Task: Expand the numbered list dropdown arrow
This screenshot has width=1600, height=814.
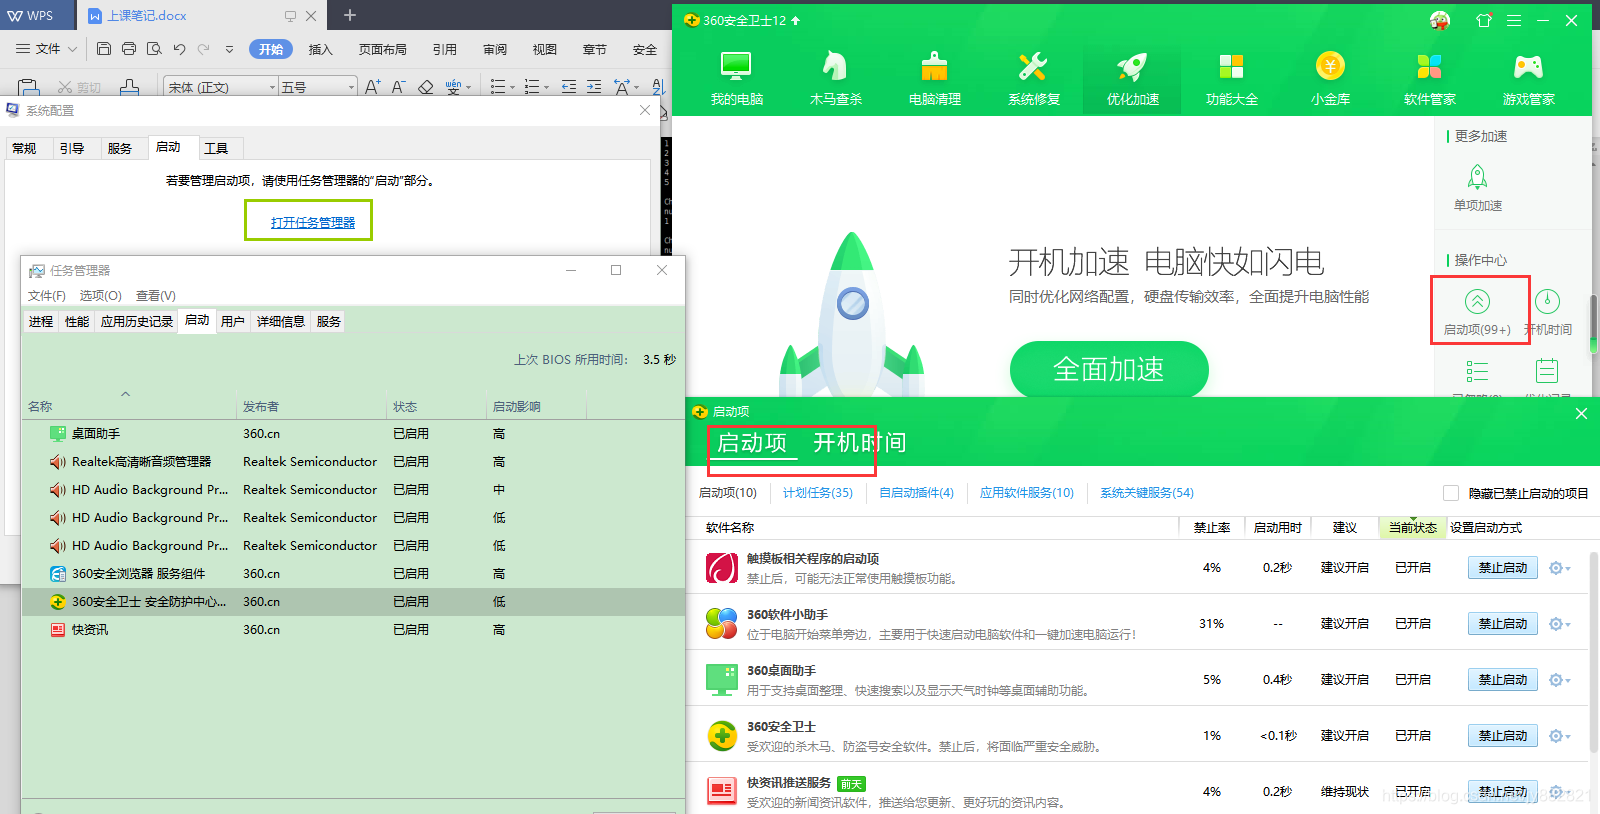Action: [546, 88]
